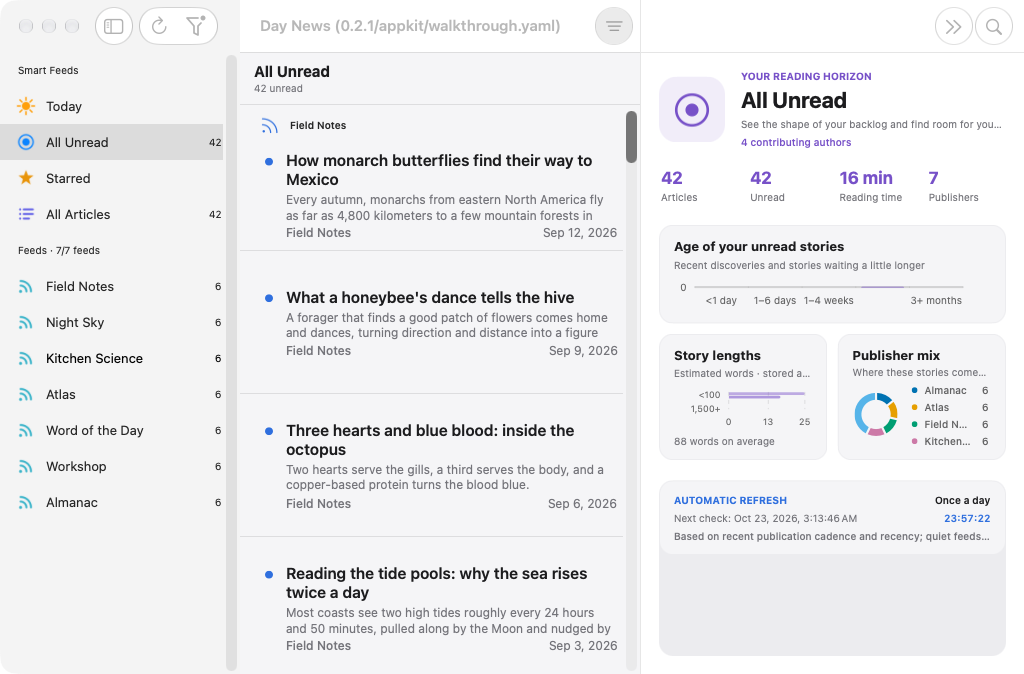
Task: Click the Feeds · 7/7 feeds header
Action: (x=59, y=250)
